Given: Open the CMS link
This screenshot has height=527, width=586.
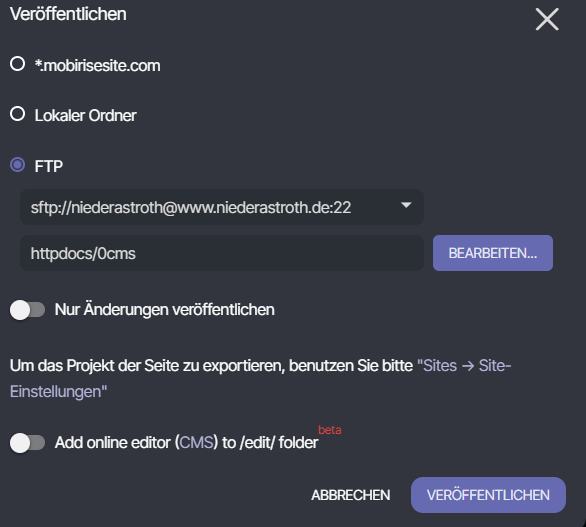Looking at the screenshot, I should (196, 443).
